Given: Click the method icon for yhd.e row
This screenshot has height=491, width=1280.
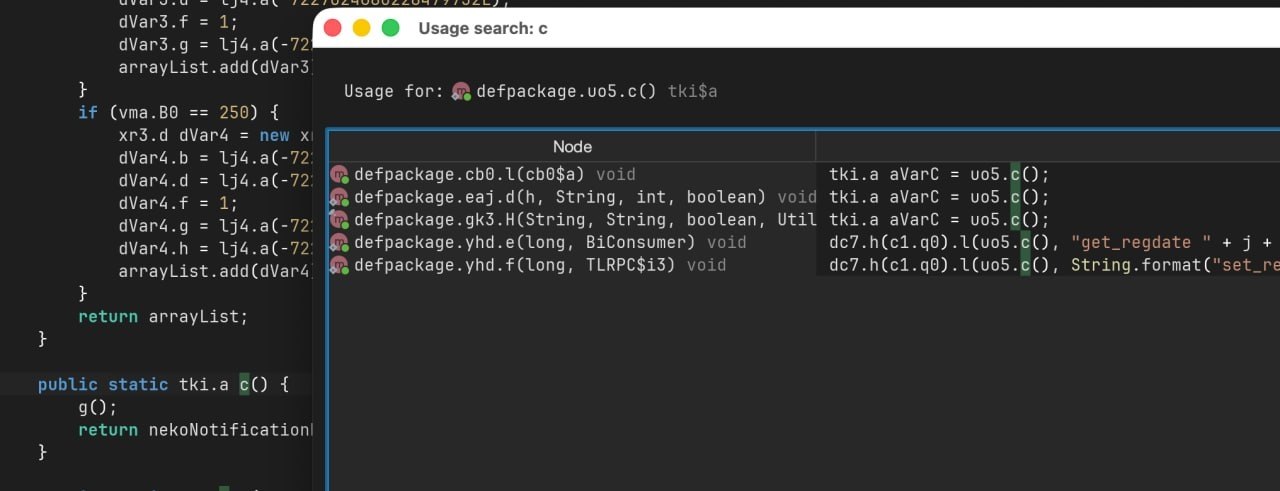Looking at the screenshot, I should 339,243.
